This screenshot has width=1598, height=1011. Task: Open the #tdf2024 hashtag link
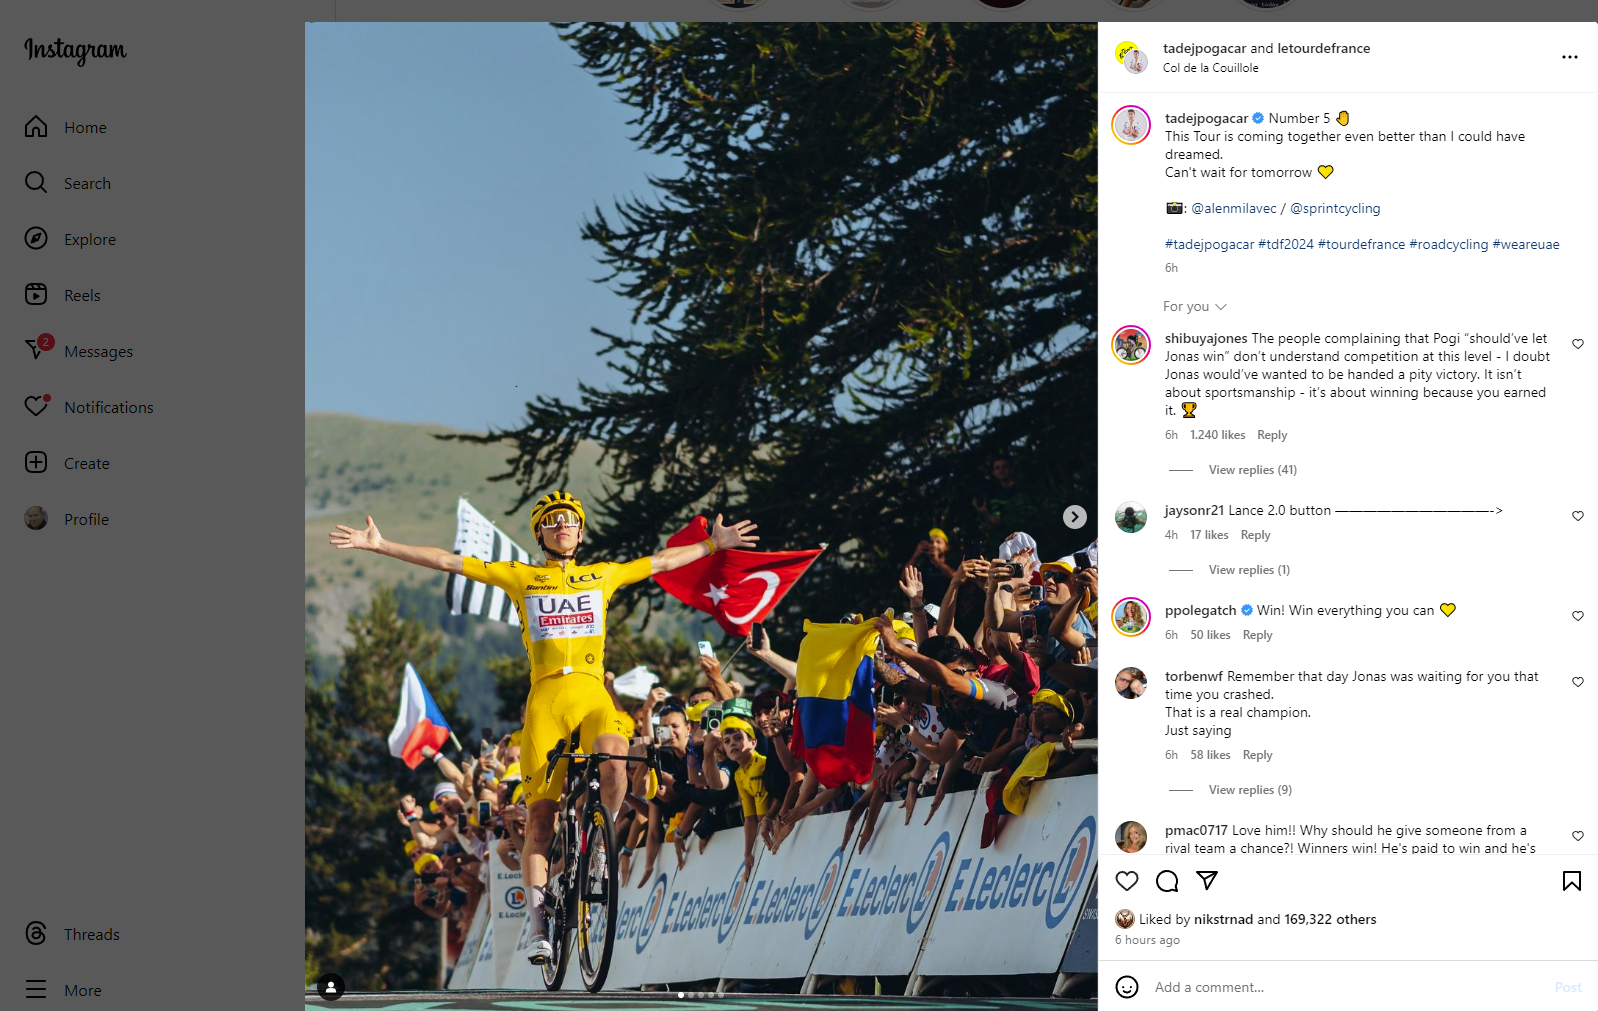pyautogui.click(x=1286, y=244)
